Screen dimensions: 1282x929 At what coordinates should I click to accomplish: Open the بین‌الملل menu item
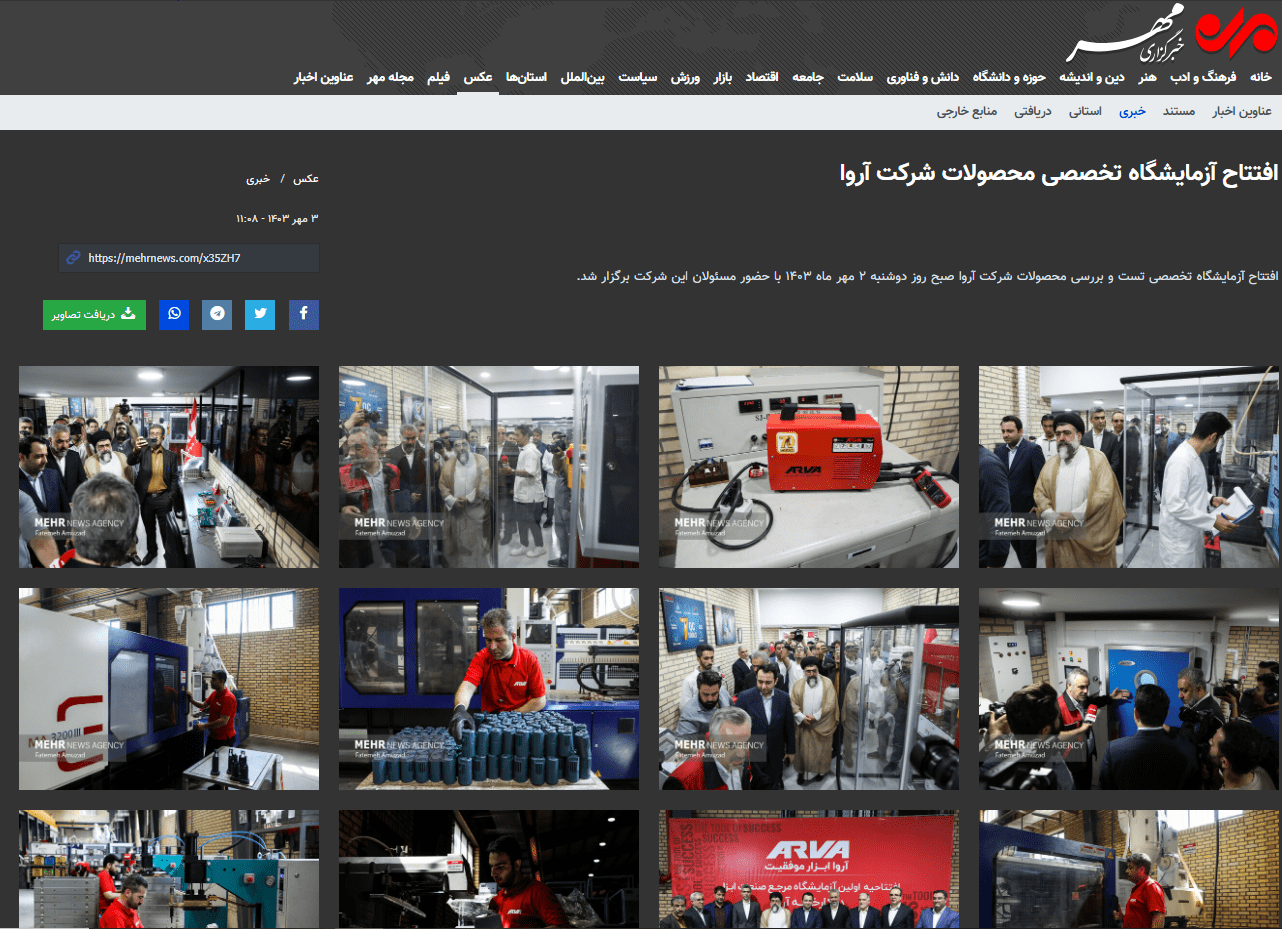click(x=582, y=77)
